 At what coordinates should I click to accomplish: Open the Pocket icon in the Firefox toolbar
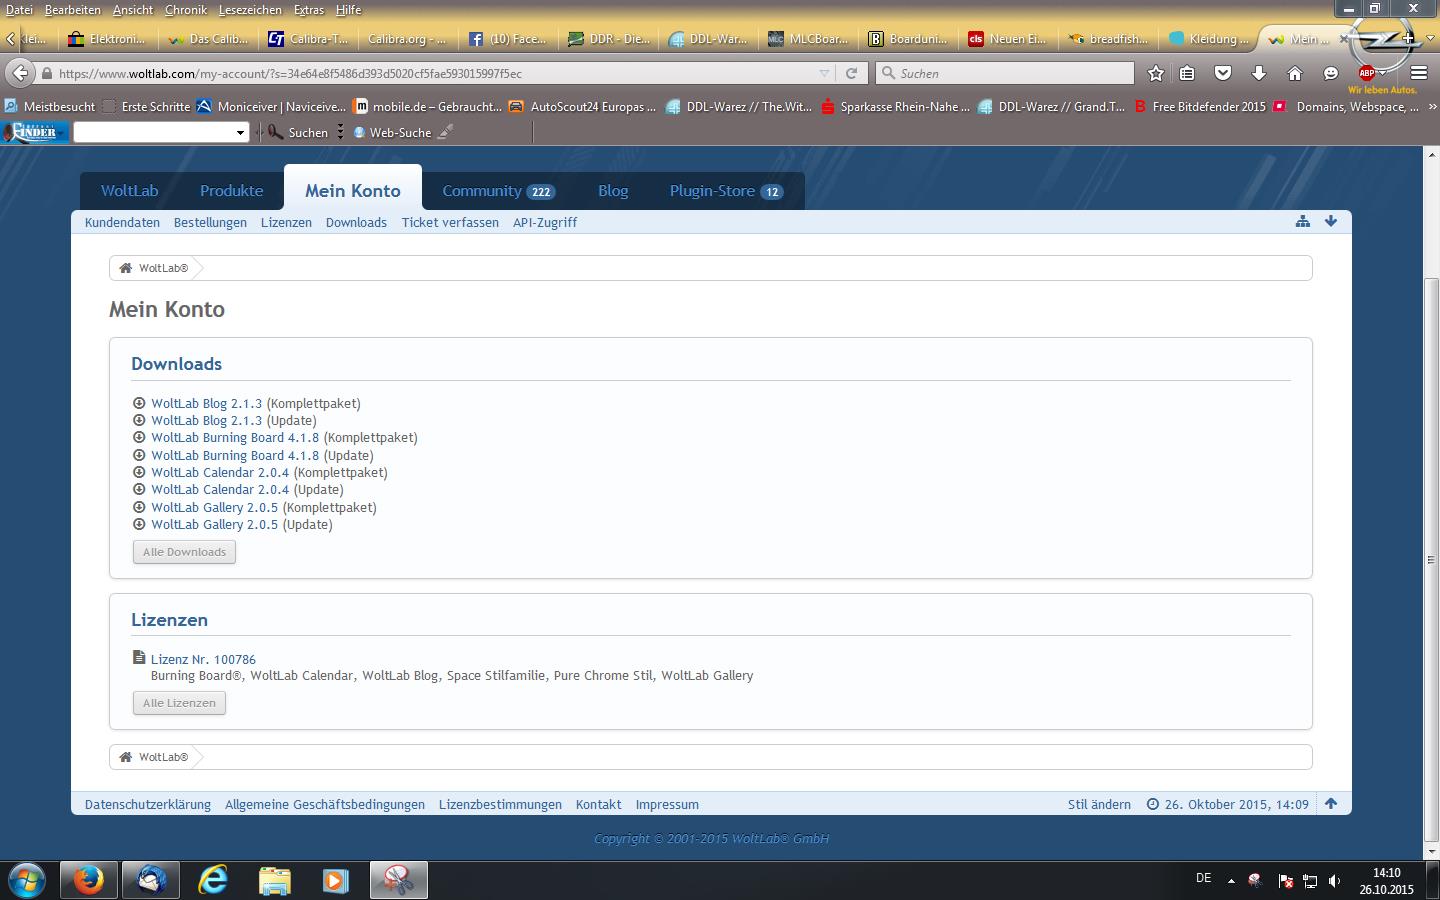pyautogui.click(x=1222, y=73)
